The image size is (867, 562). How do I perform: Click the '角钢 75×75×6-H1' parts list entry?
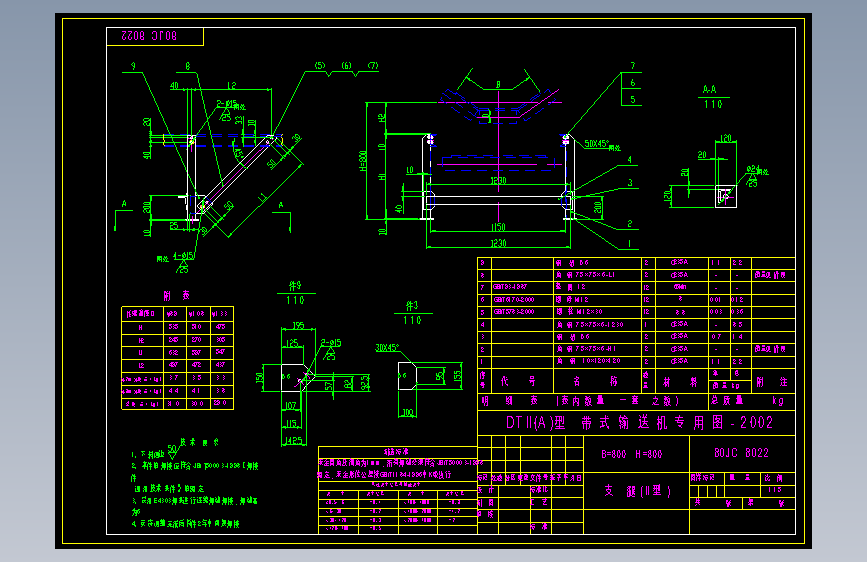[x=586, y=349]
